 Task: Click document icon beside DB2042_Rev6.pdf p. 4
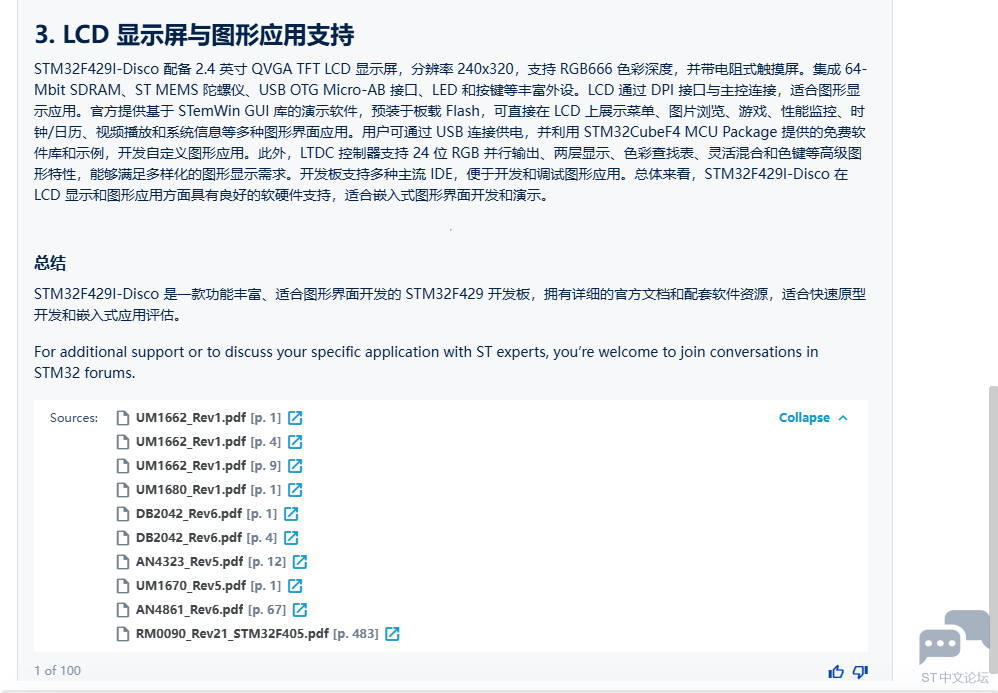[x=123, y=538]
